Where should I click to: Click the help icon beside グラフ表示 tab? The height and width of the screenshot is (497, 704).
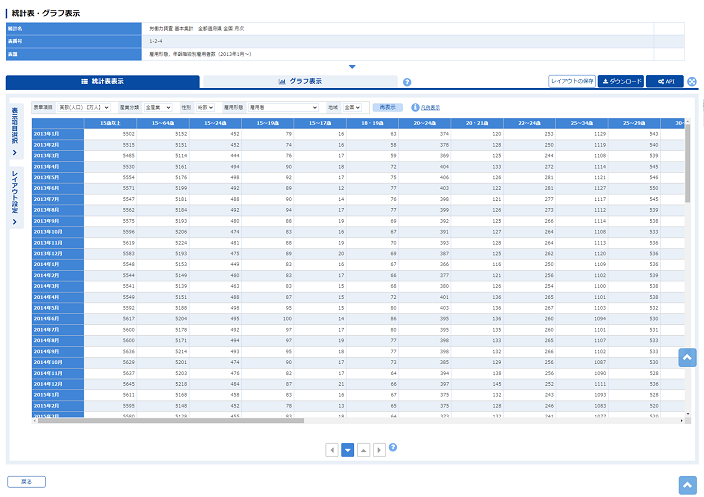click(407, 82)
